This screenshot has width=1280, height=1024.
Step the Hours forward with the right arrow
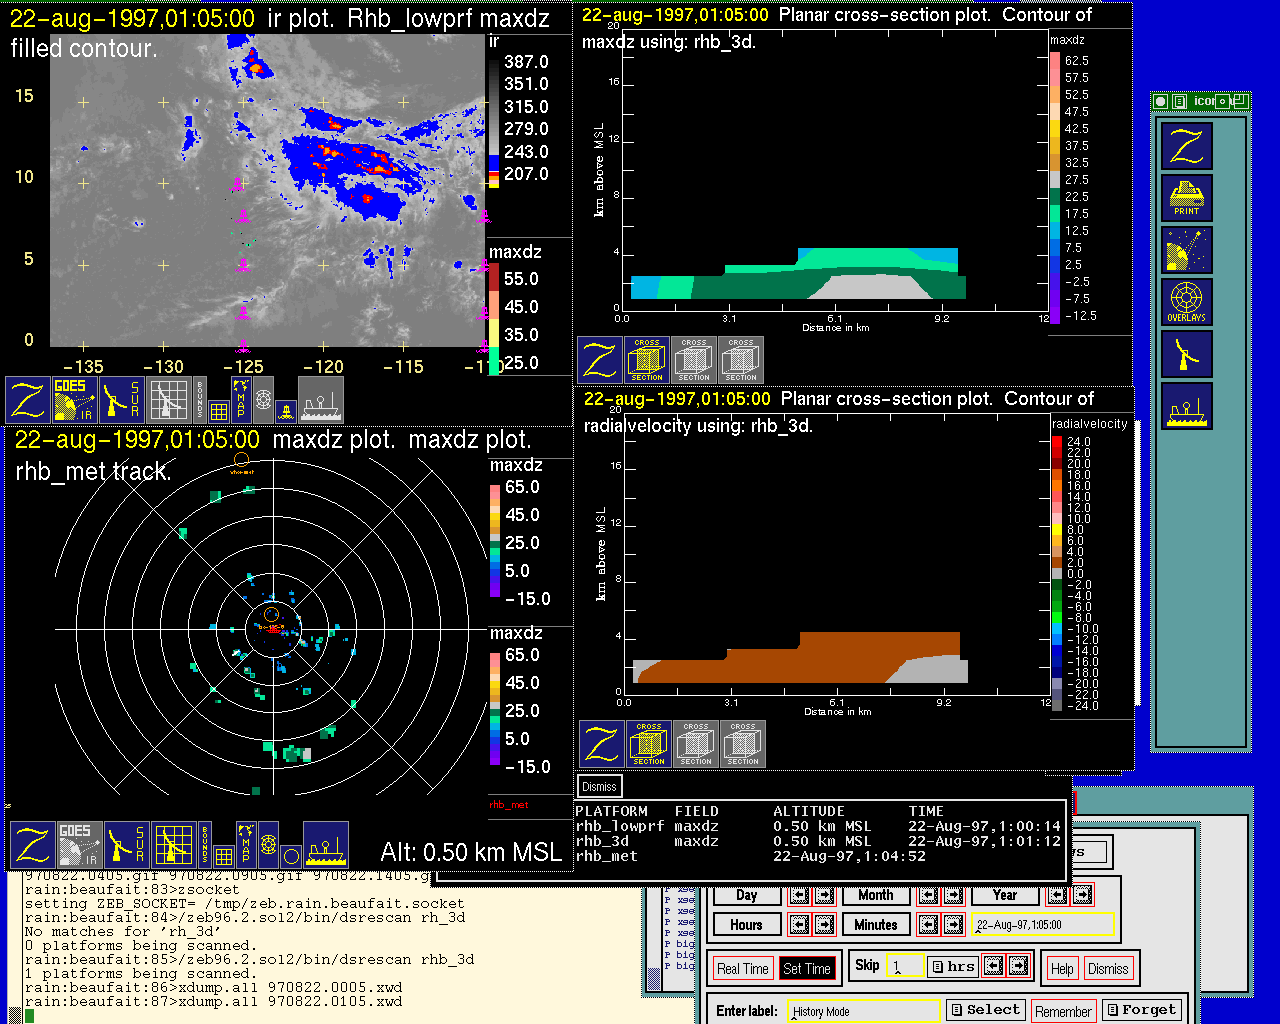tap(825, 925)
